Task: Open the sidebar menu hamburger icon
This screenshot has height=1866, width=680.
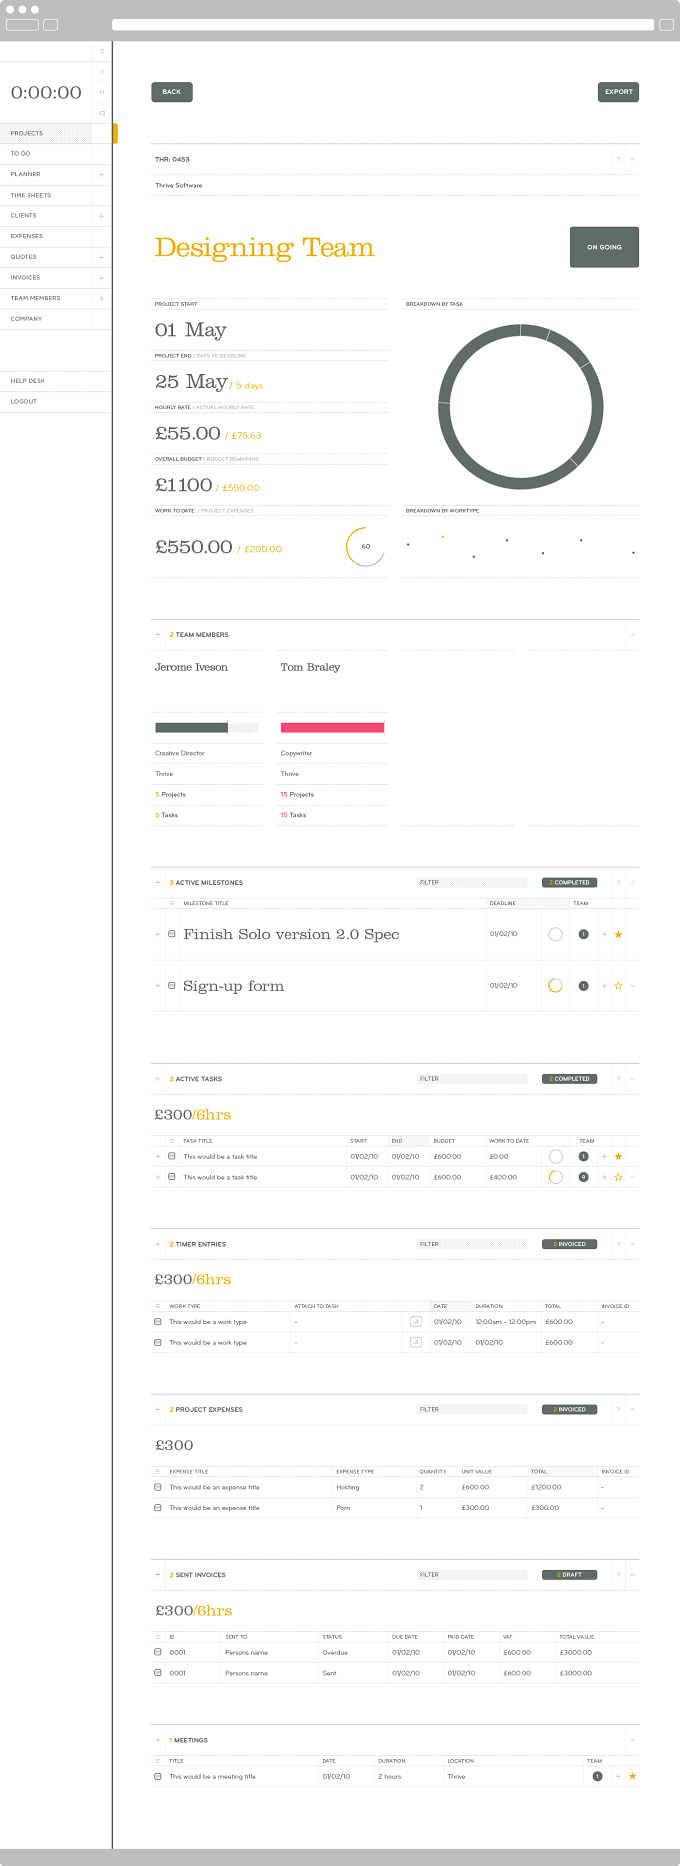Action: pyautogui.click(x=102, y=51)
